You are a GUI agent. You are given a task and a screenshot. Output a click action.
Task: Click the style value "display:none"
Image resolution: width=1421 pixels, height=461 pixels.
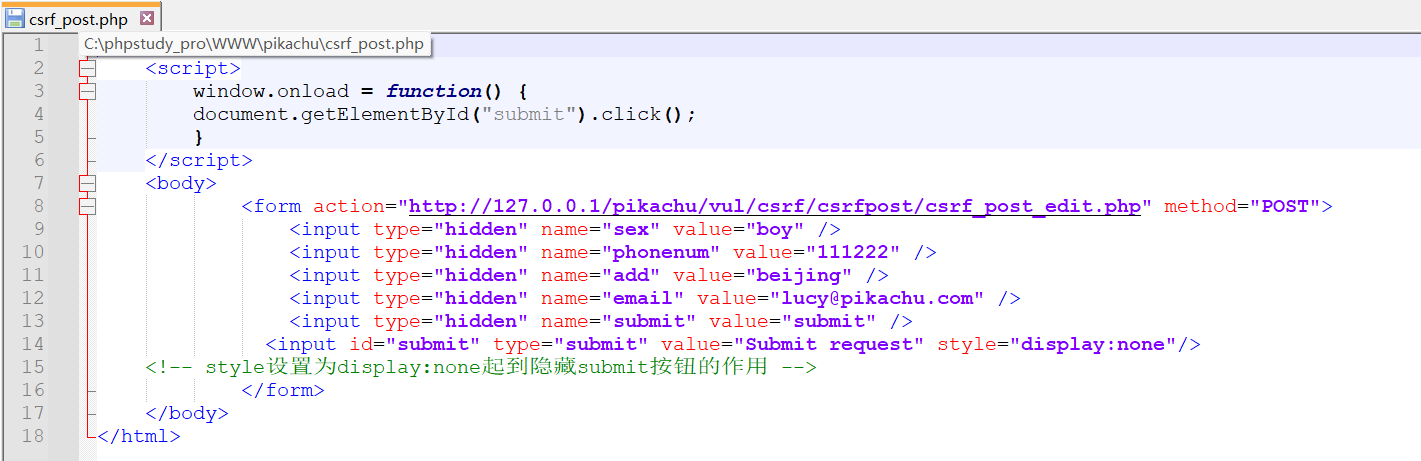(x=1093, y=344)
